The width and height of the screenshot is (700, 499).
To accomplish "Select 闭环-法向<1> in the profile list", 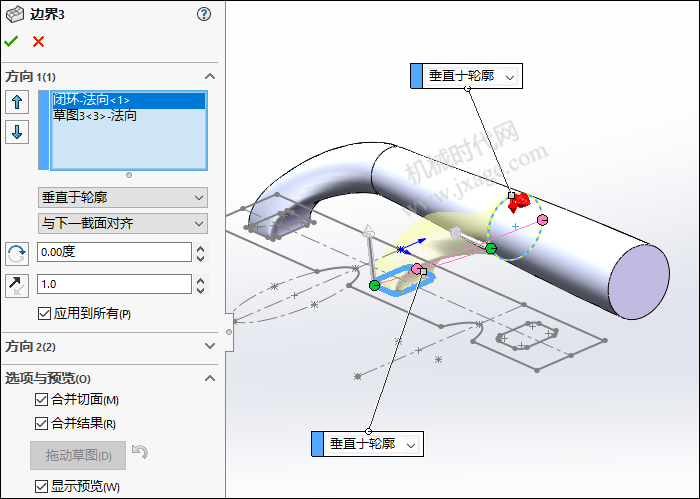I will [x=129, y=100].
